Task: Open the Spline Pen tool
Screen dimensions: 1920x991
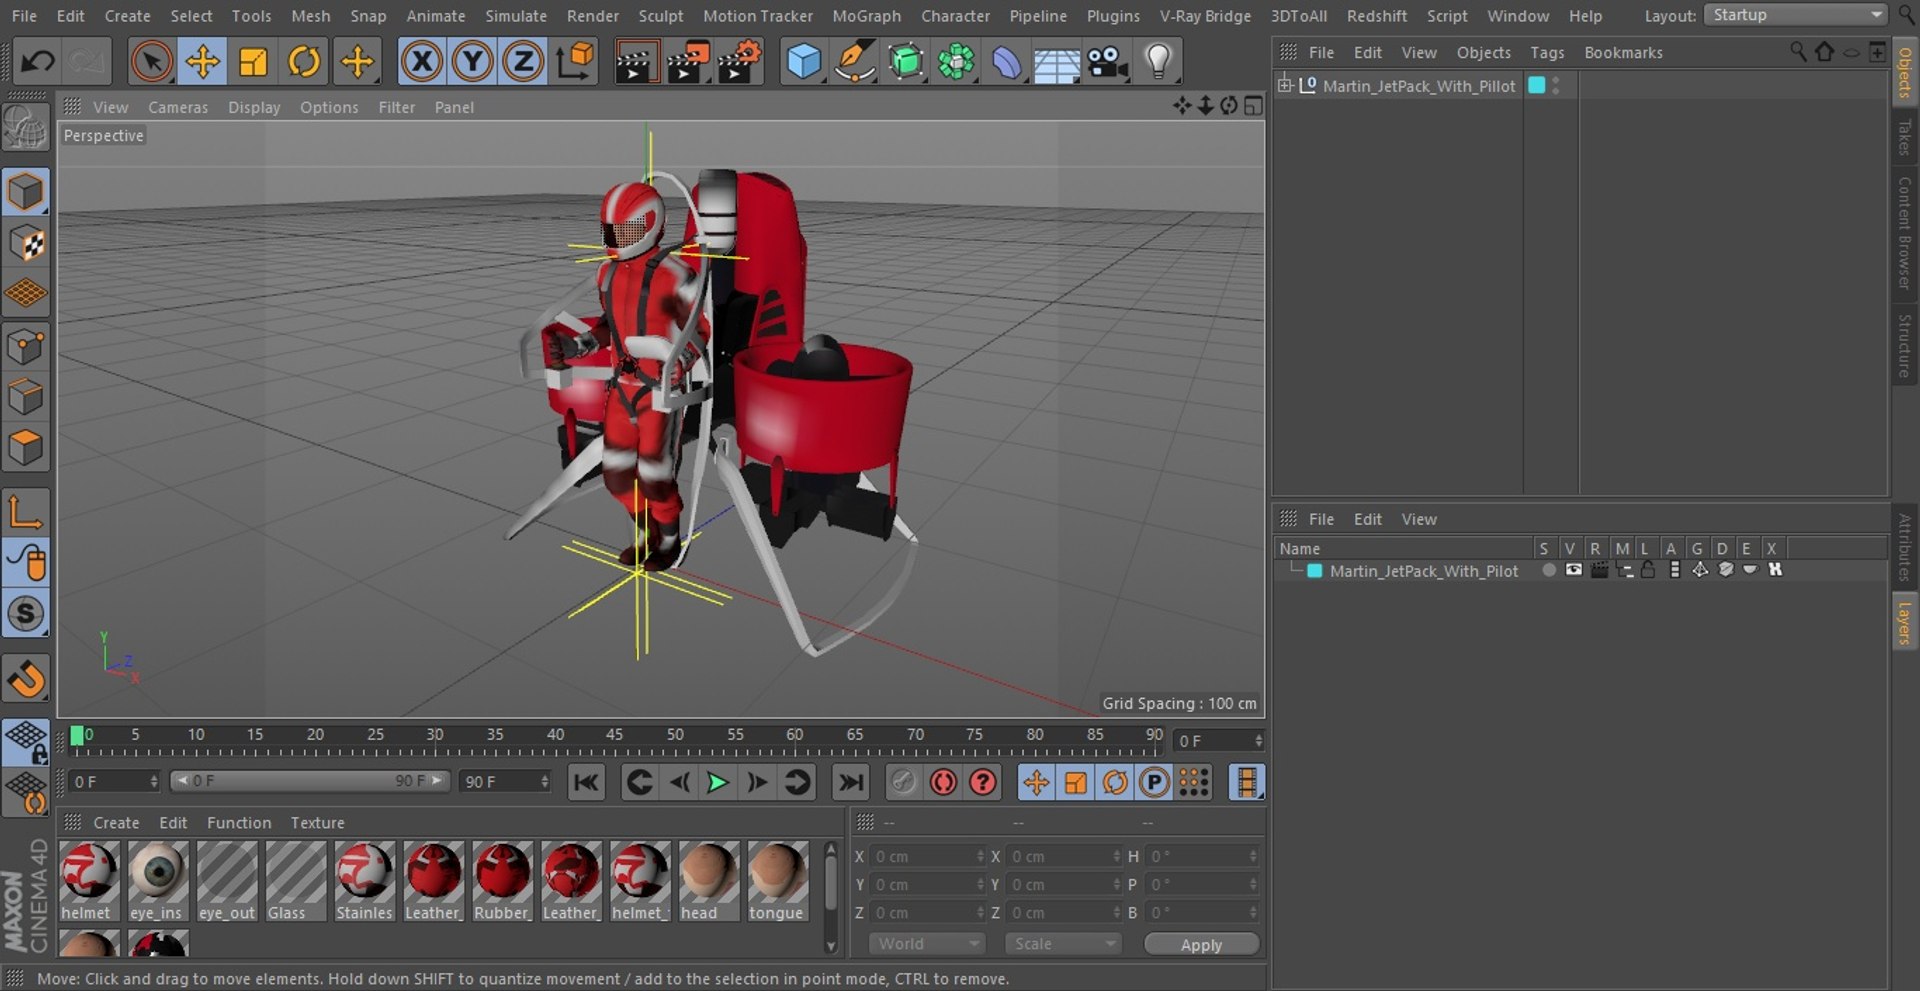Action: click(854, 62)
